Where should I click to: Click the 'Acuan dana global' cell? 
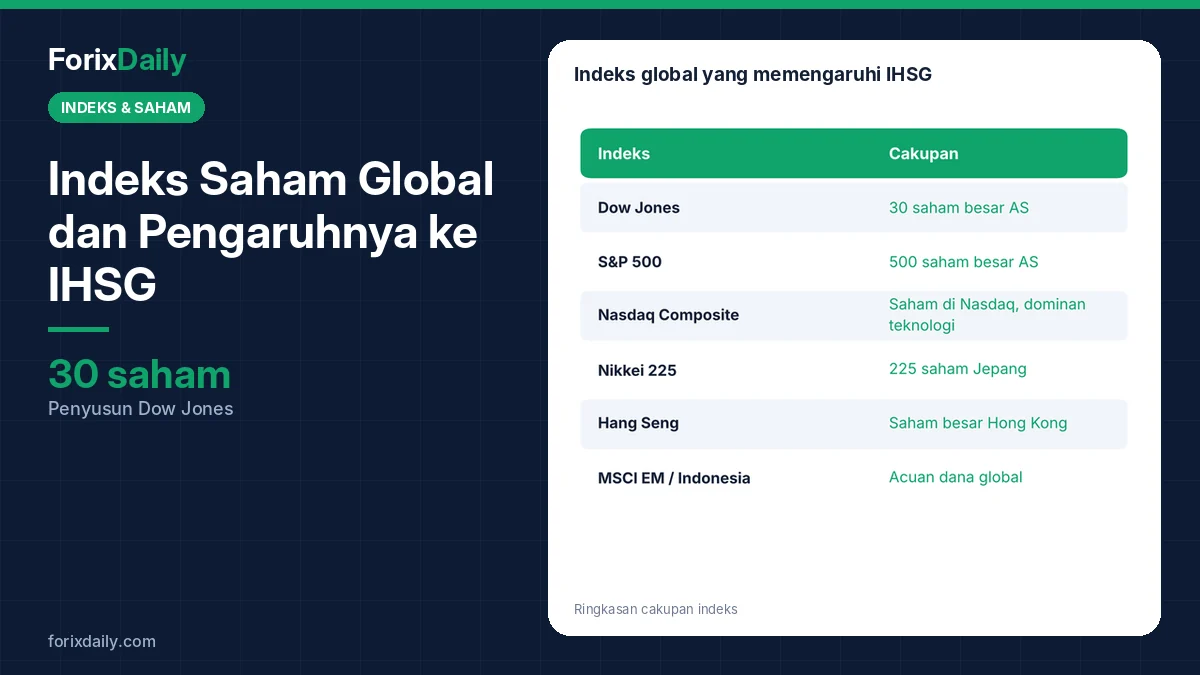click(956, 477)
